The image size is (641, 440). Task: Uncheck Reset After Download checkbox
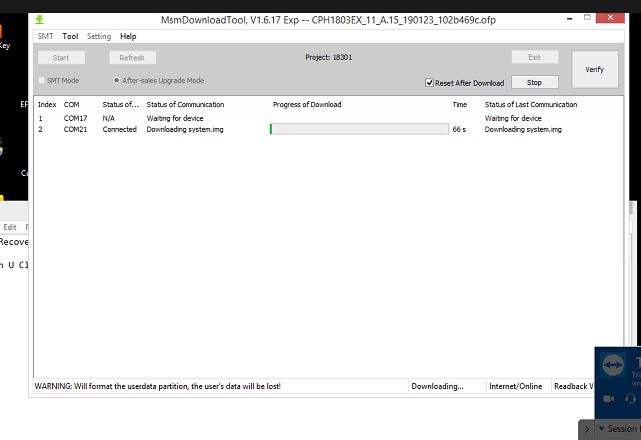(429, 83)
